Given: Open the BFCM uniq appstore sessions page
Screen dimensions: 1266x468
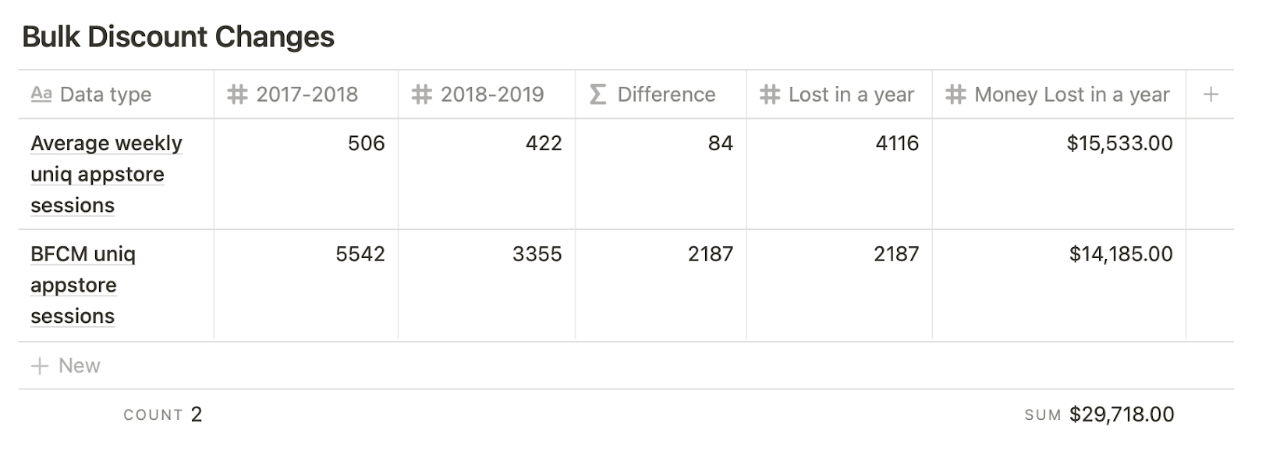Looking at the screenshot, I should (x=83, y=285).
